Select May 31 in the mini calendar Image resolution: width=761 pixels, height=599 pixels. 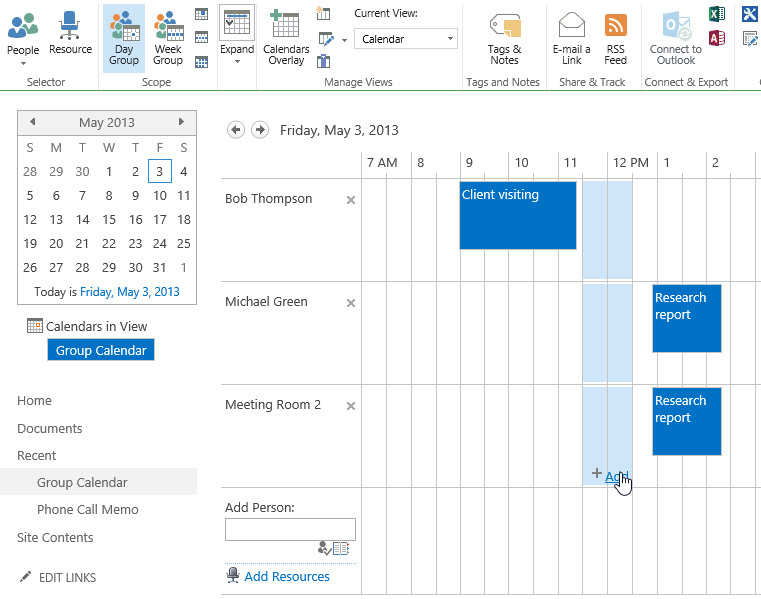point(160,267)
